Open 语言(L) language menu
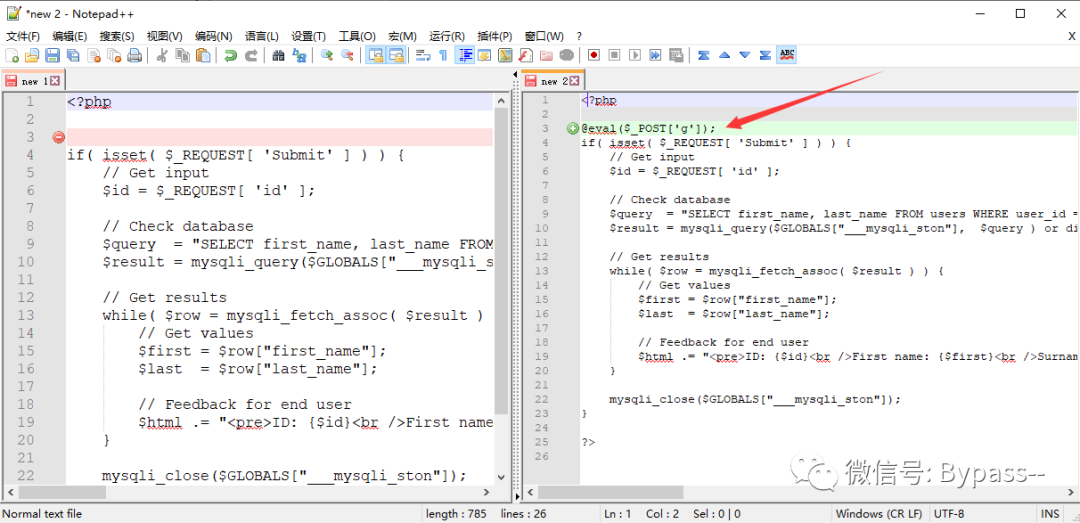This screenshot has height=523, width=1080. pyautogui.click(x=262, y=36)
